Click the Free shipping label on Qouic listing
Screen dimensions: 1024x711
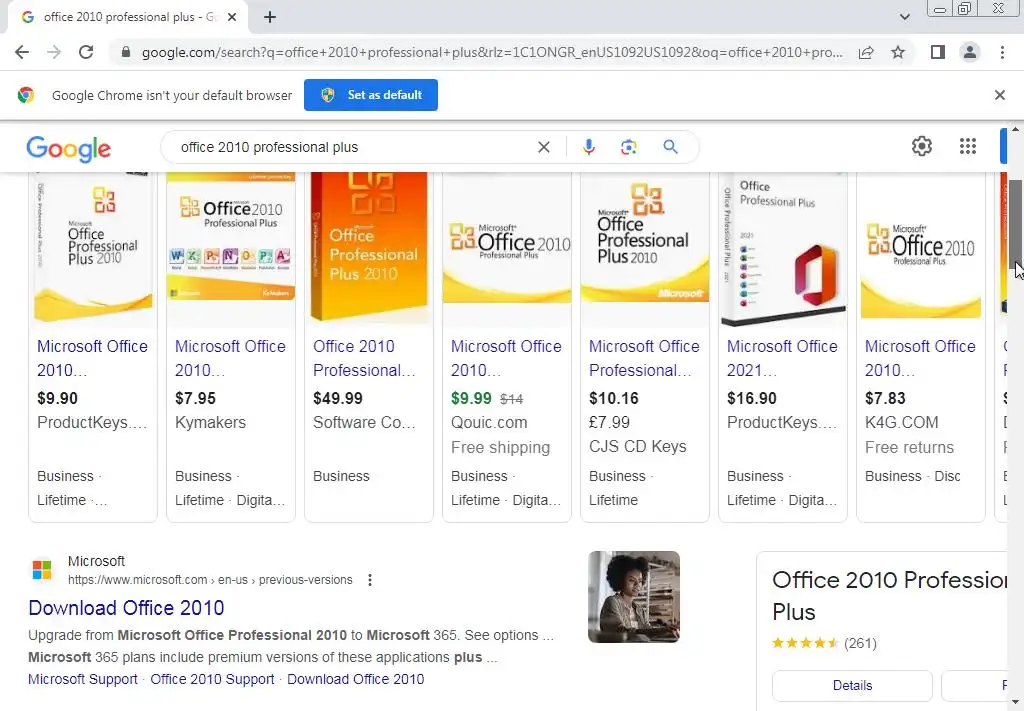tap(500, 447)
